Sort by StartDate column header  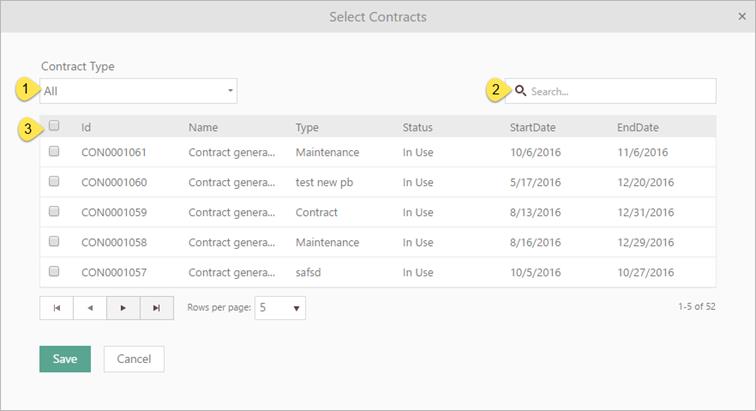coord(532,127)
